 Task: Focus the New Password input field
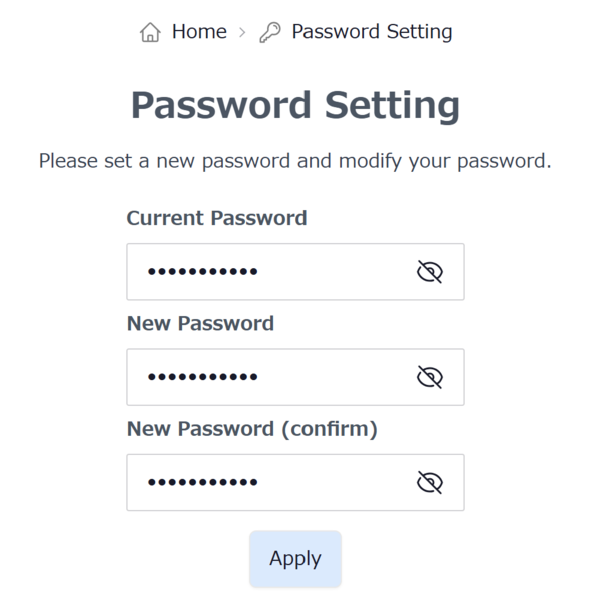pos(330,377)
